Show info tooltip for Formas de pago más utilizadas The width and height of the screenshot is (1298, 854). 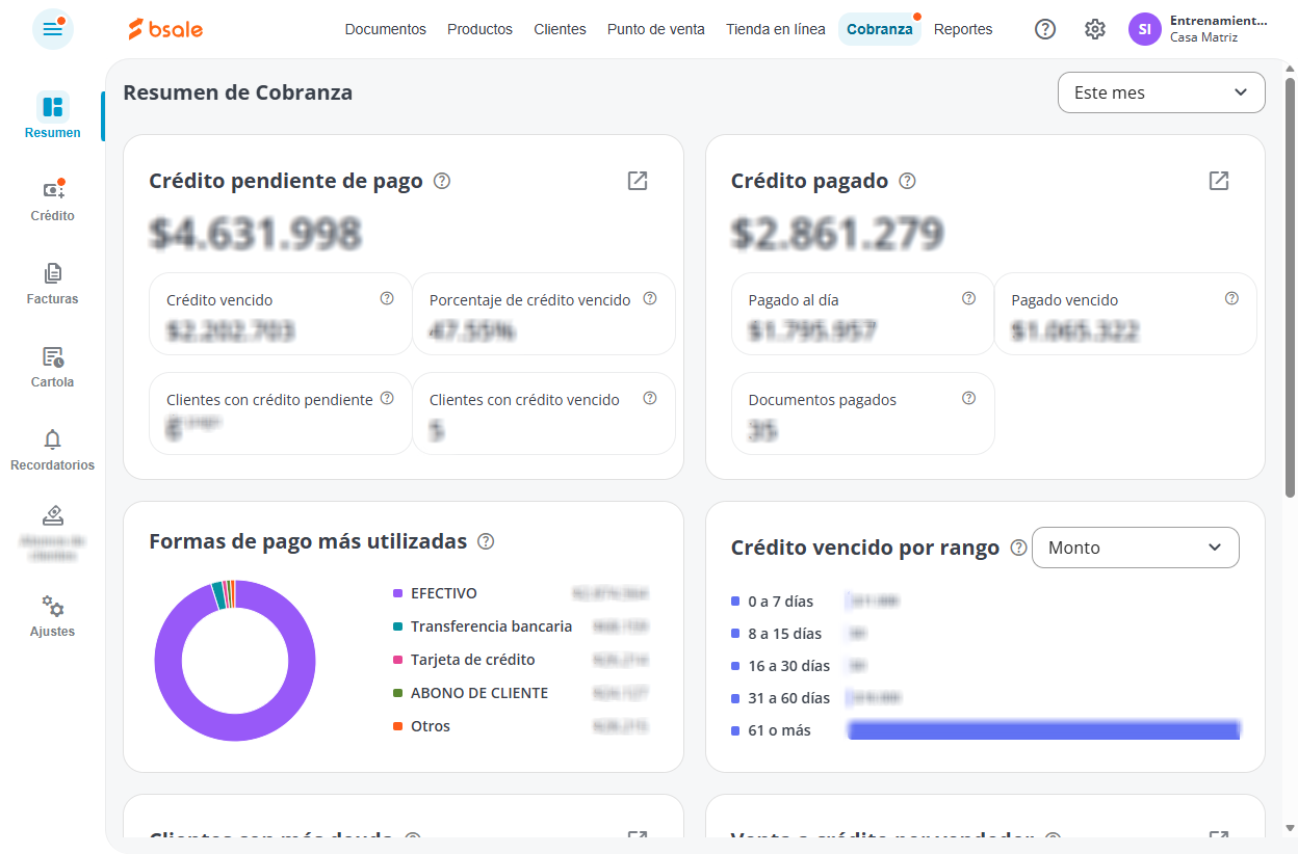tap(486, 542)
